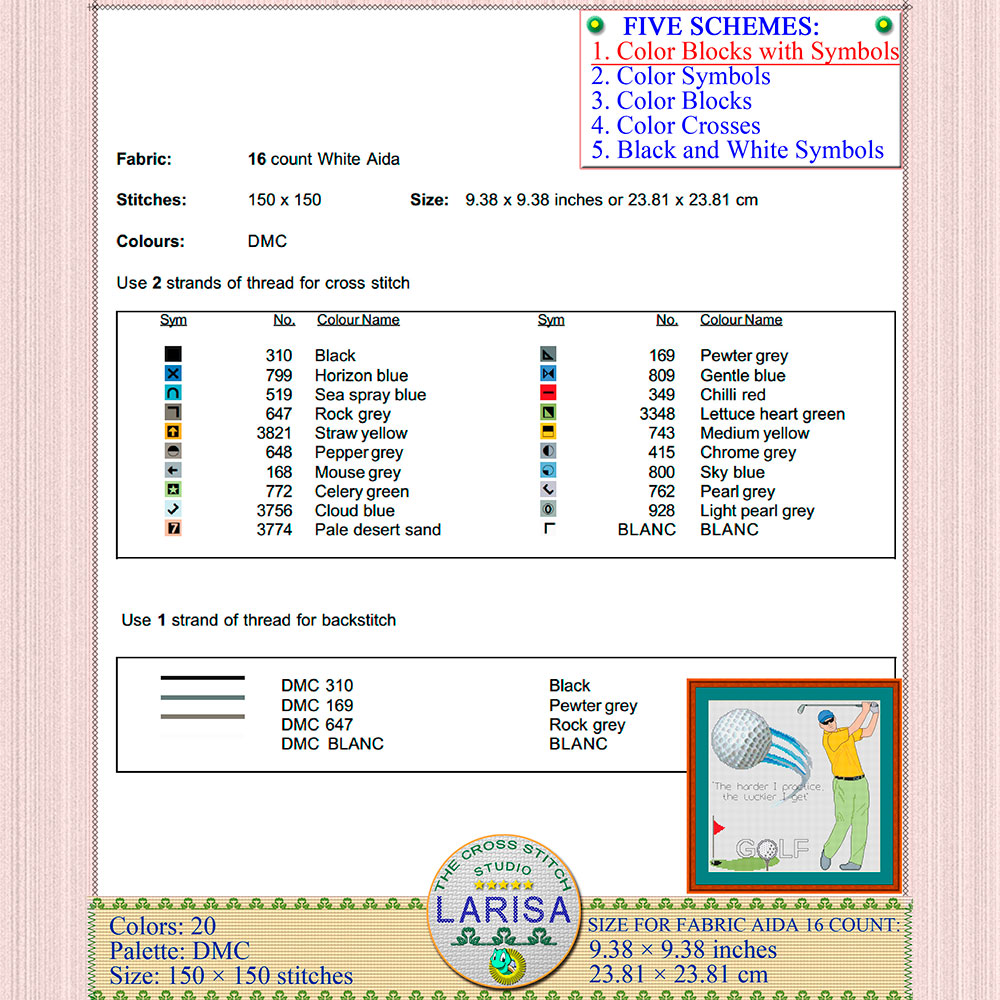
Task: Click the BLANC corner bracket symbol
Action: point(548,528)
